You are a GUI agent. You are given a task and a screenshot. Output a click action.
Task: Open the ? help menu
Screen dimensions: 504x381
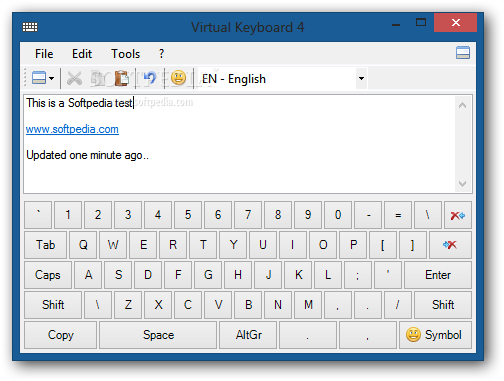161,54
